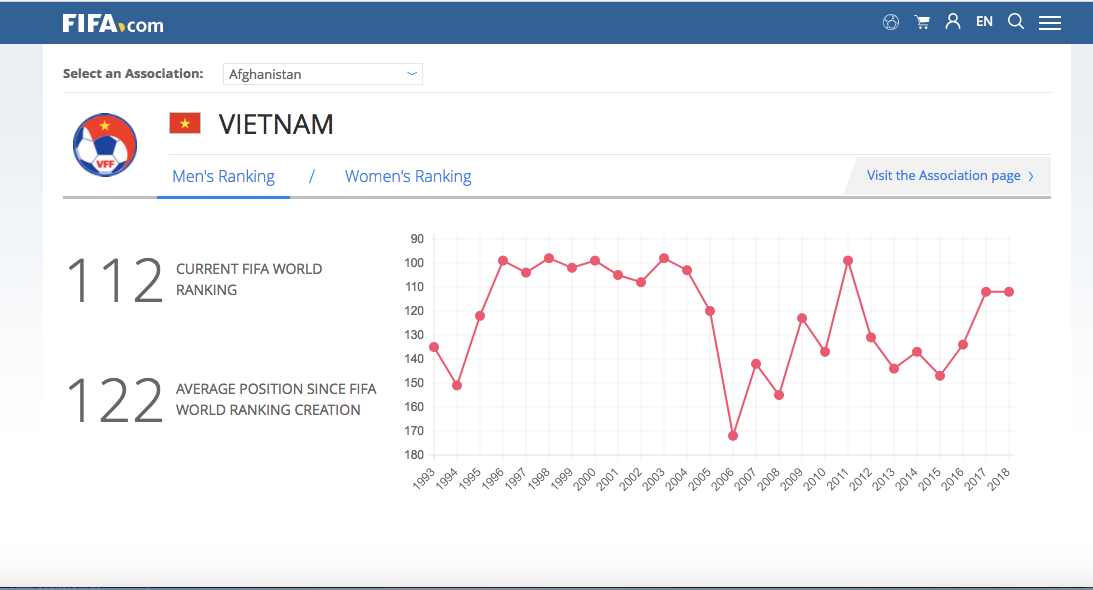The image size is (1093, 590).
Task: Select the 2006 lowest data point
Action: coord(733,436)
